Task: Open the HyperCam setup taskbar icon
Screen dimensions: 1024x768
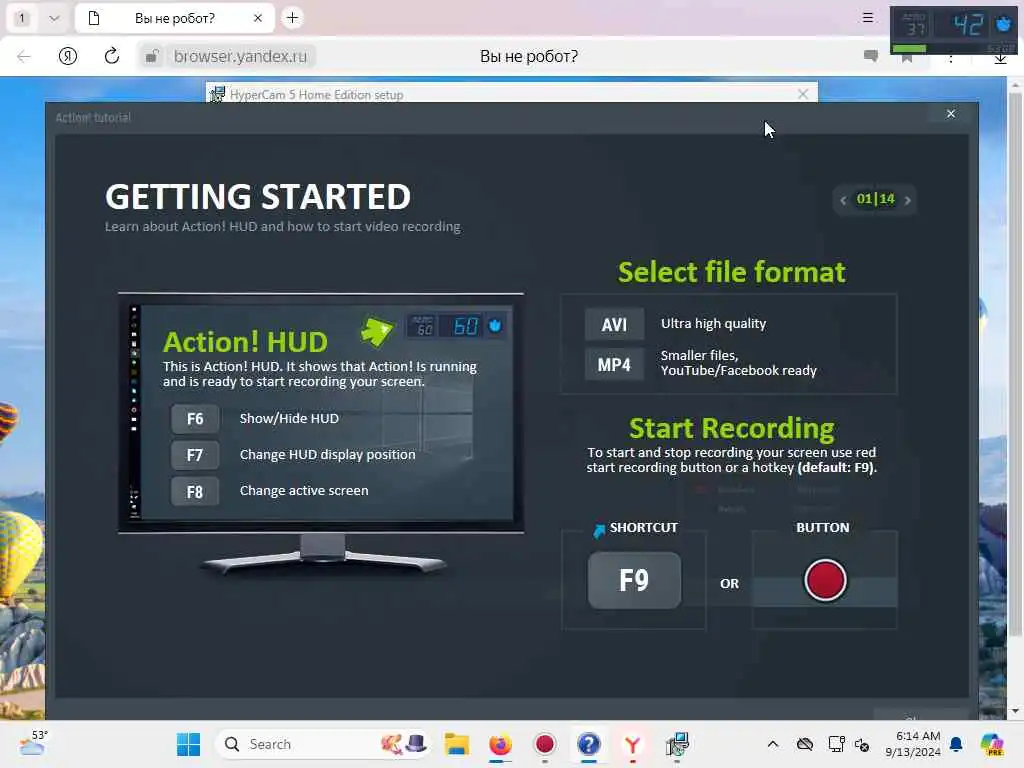Action: pos(677,744)
